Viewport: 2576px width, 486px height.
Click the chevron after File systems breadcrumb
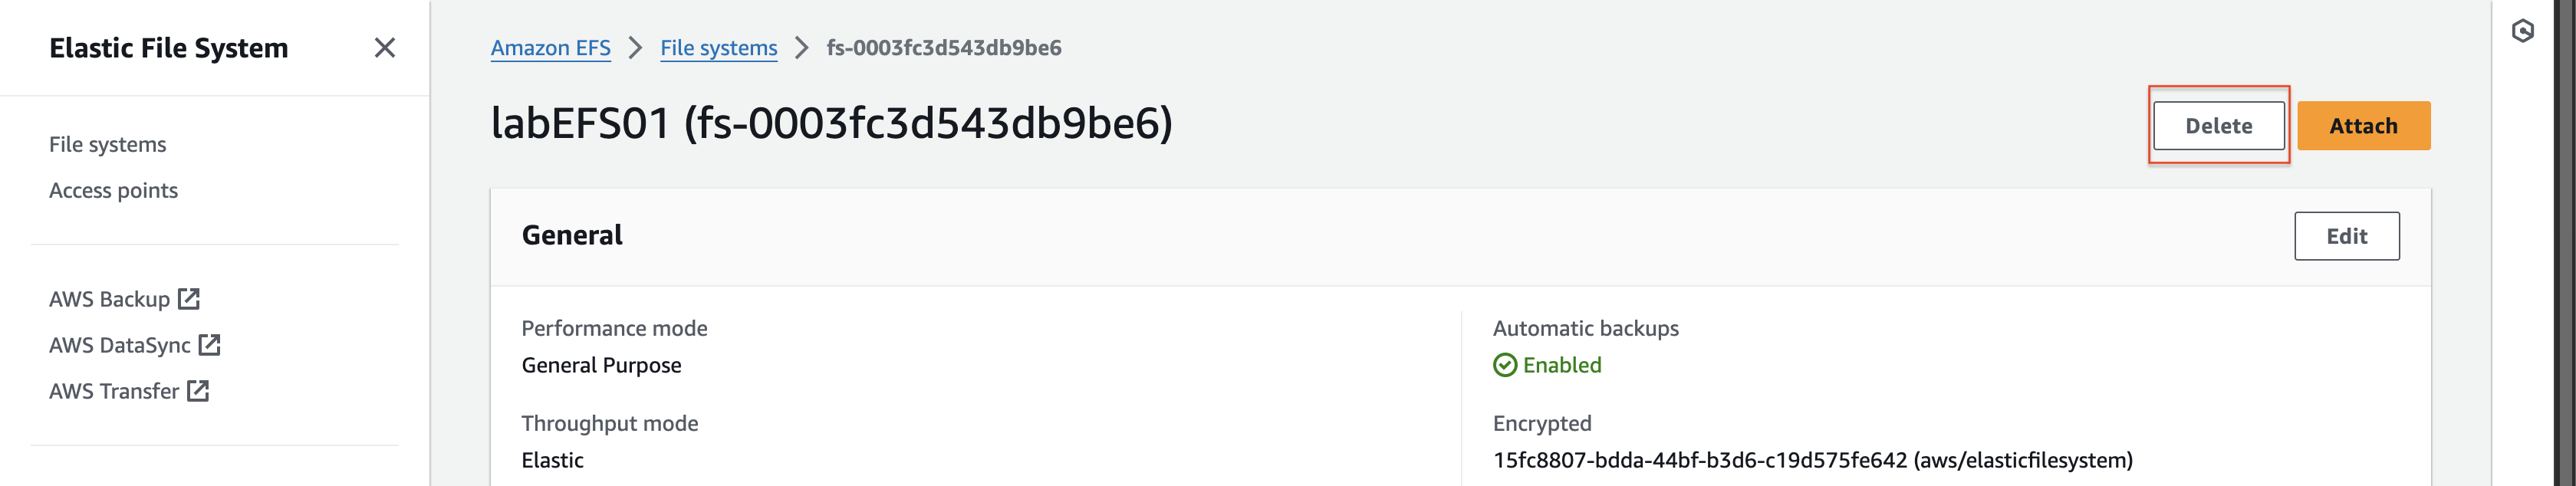point(801,48)
